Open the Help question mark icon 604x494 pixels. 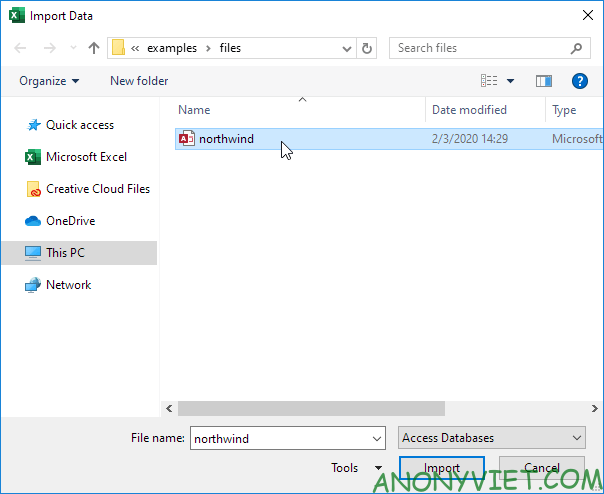click(x=579, y=81)
